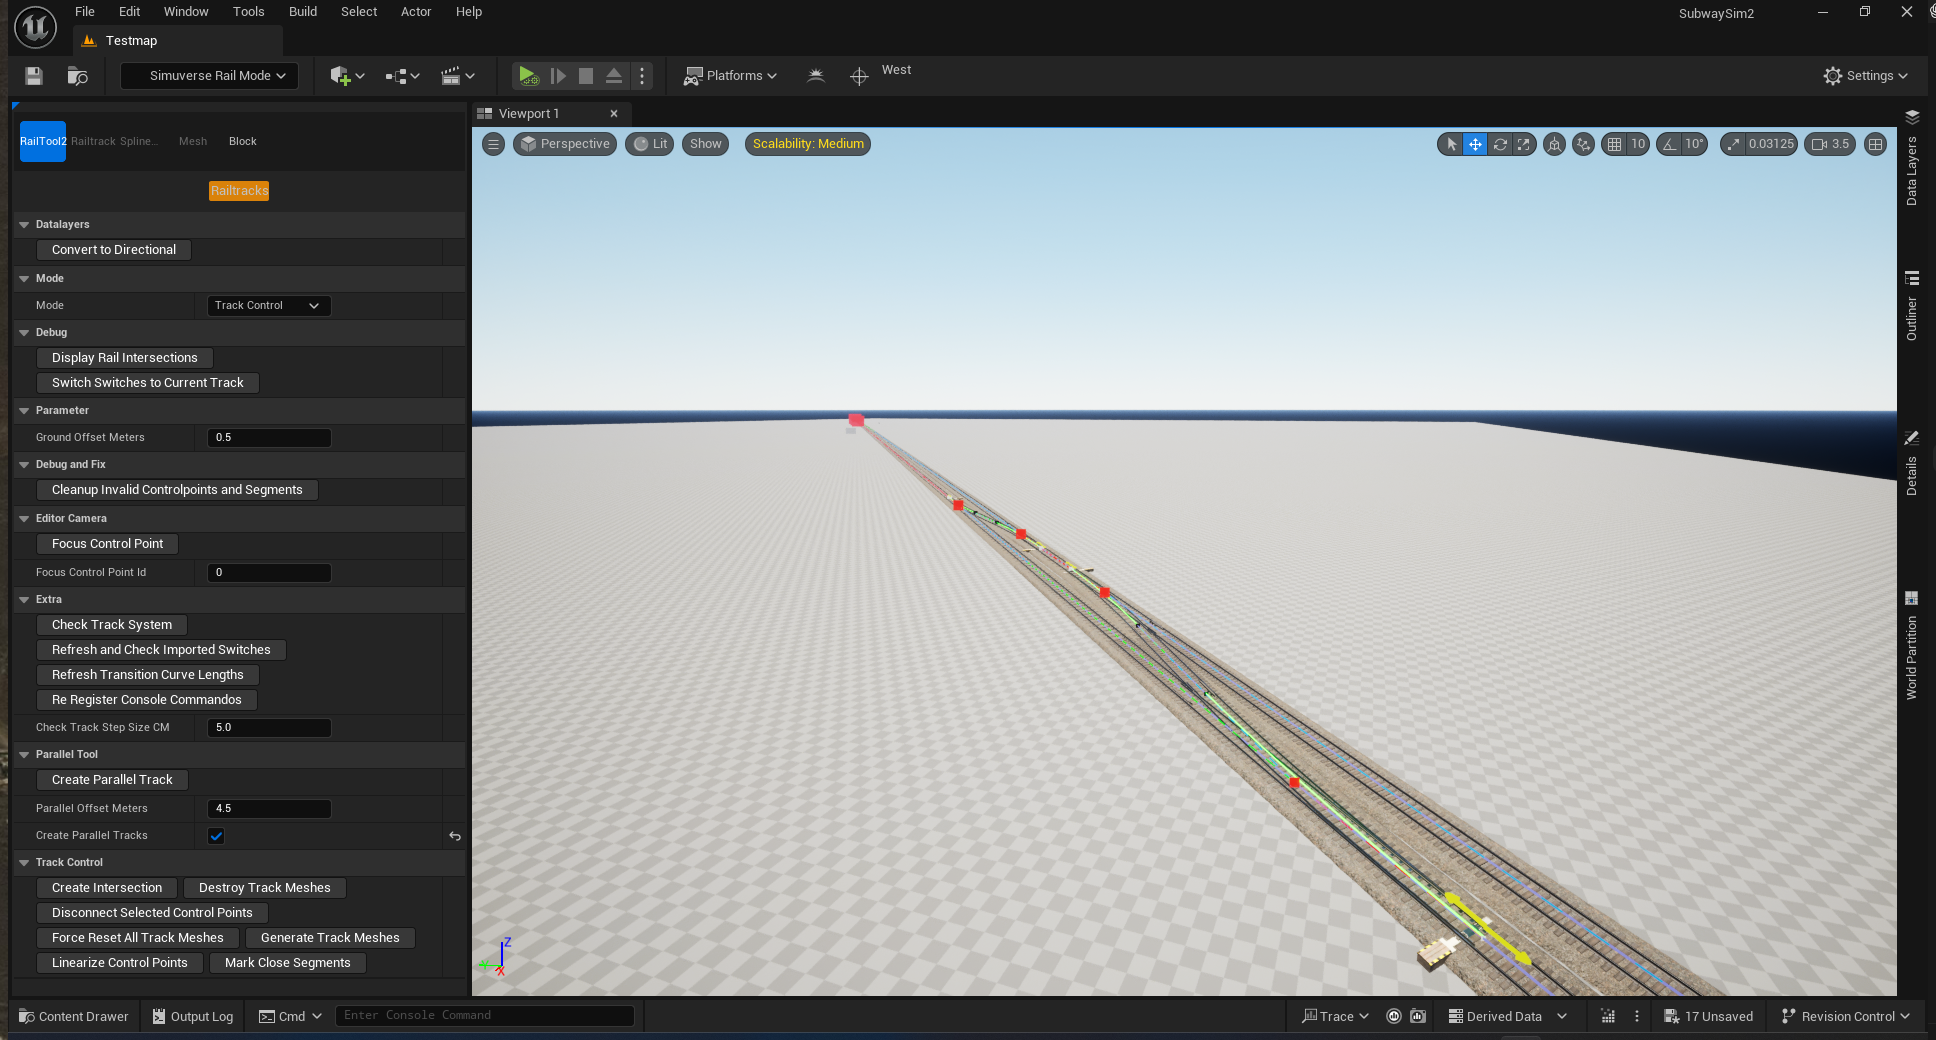Screen dimensions: 1936x1040
Task: Open the Track Control mode dropdown
Action: tap(267, 306)
